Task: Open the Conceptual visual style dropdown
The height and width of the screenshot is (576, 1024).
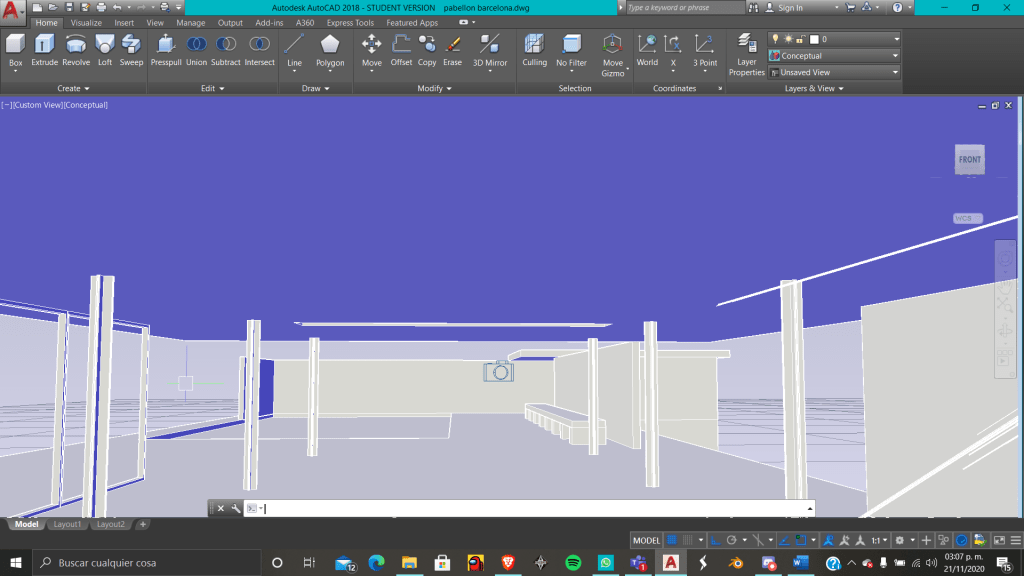Action: pyautogui.click(x=834, y=56)
